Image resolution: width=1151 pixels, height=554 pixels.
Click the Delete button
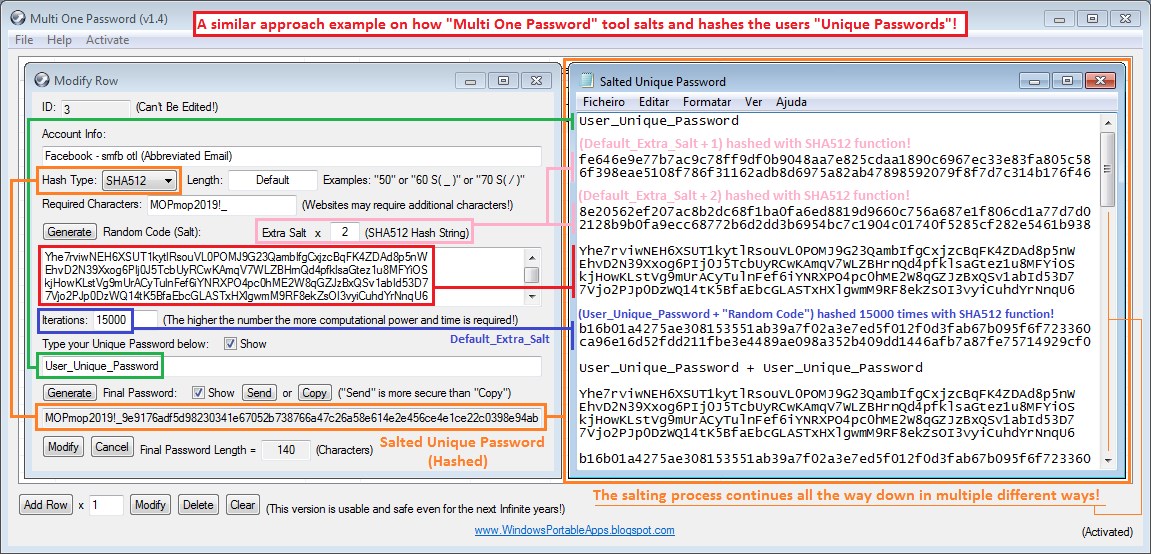(198, 505)
